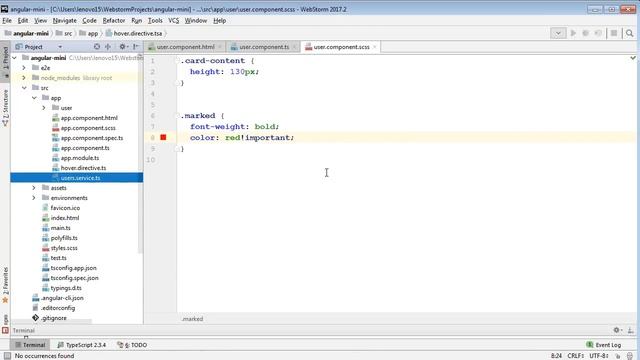Open the Edit menu
Viewport: 640px width, 360px height.
point(23,20)
